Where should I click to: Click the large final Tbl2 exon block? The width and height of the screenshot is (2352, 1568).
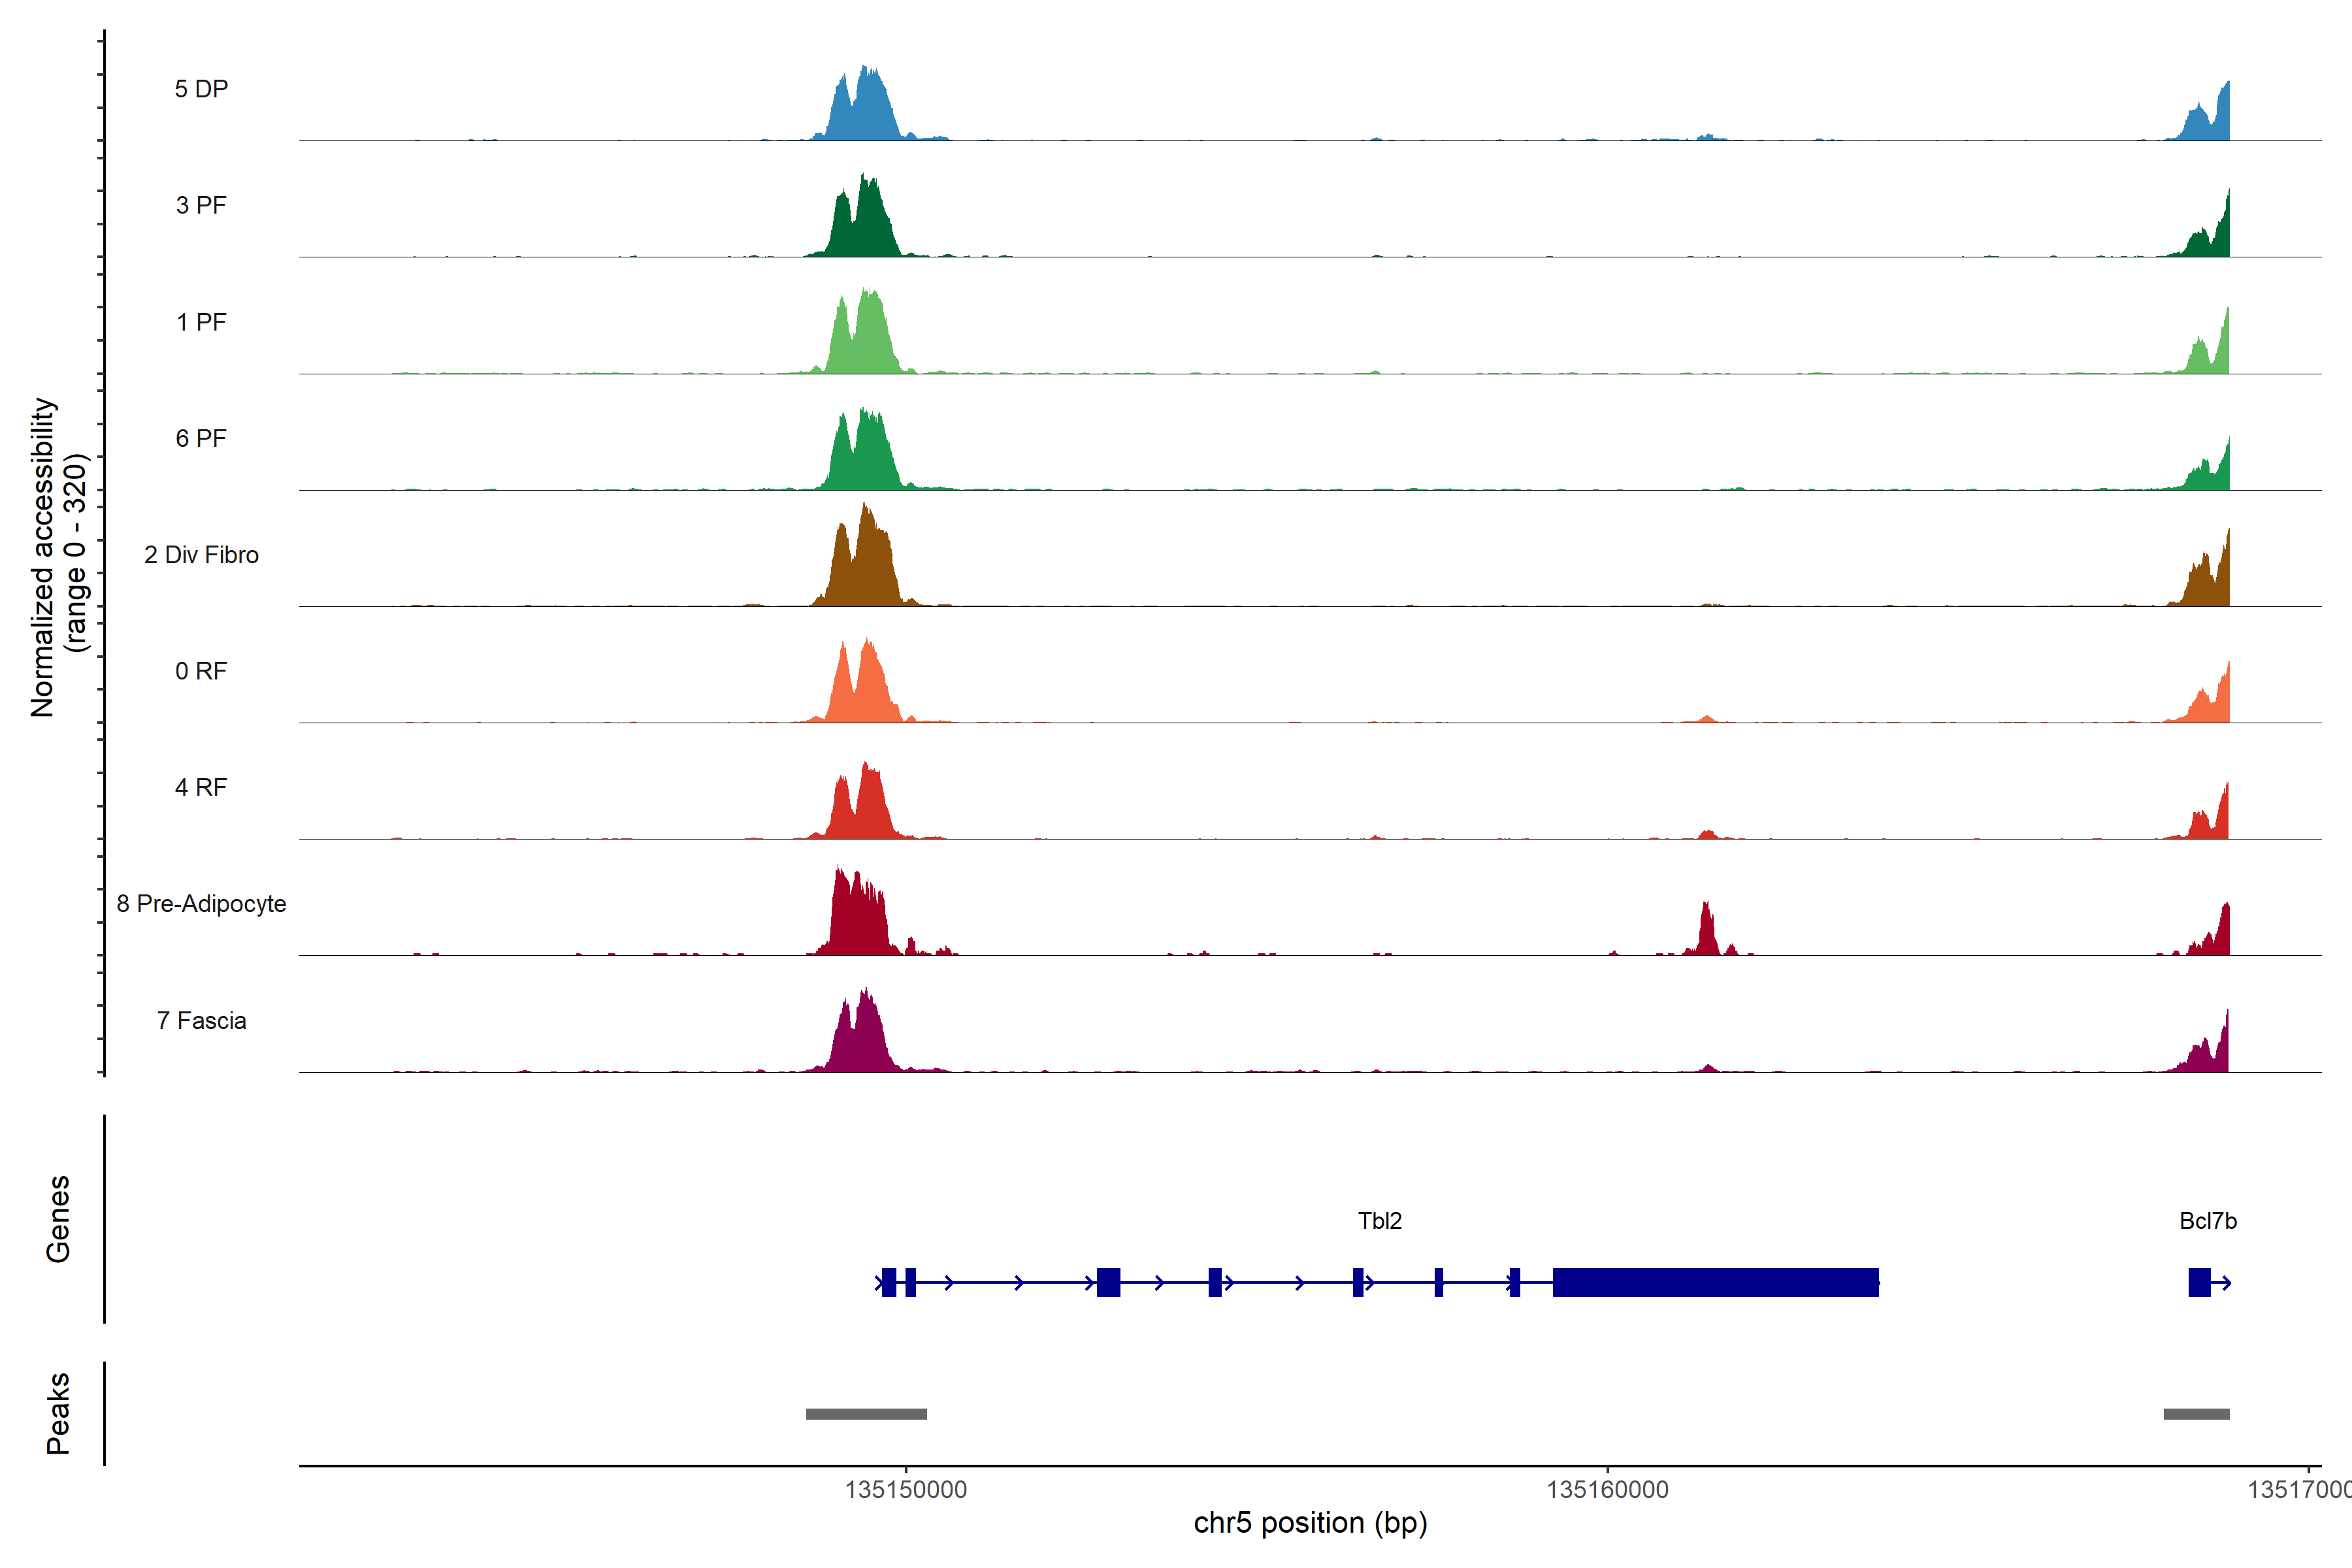[1715, 1282]
